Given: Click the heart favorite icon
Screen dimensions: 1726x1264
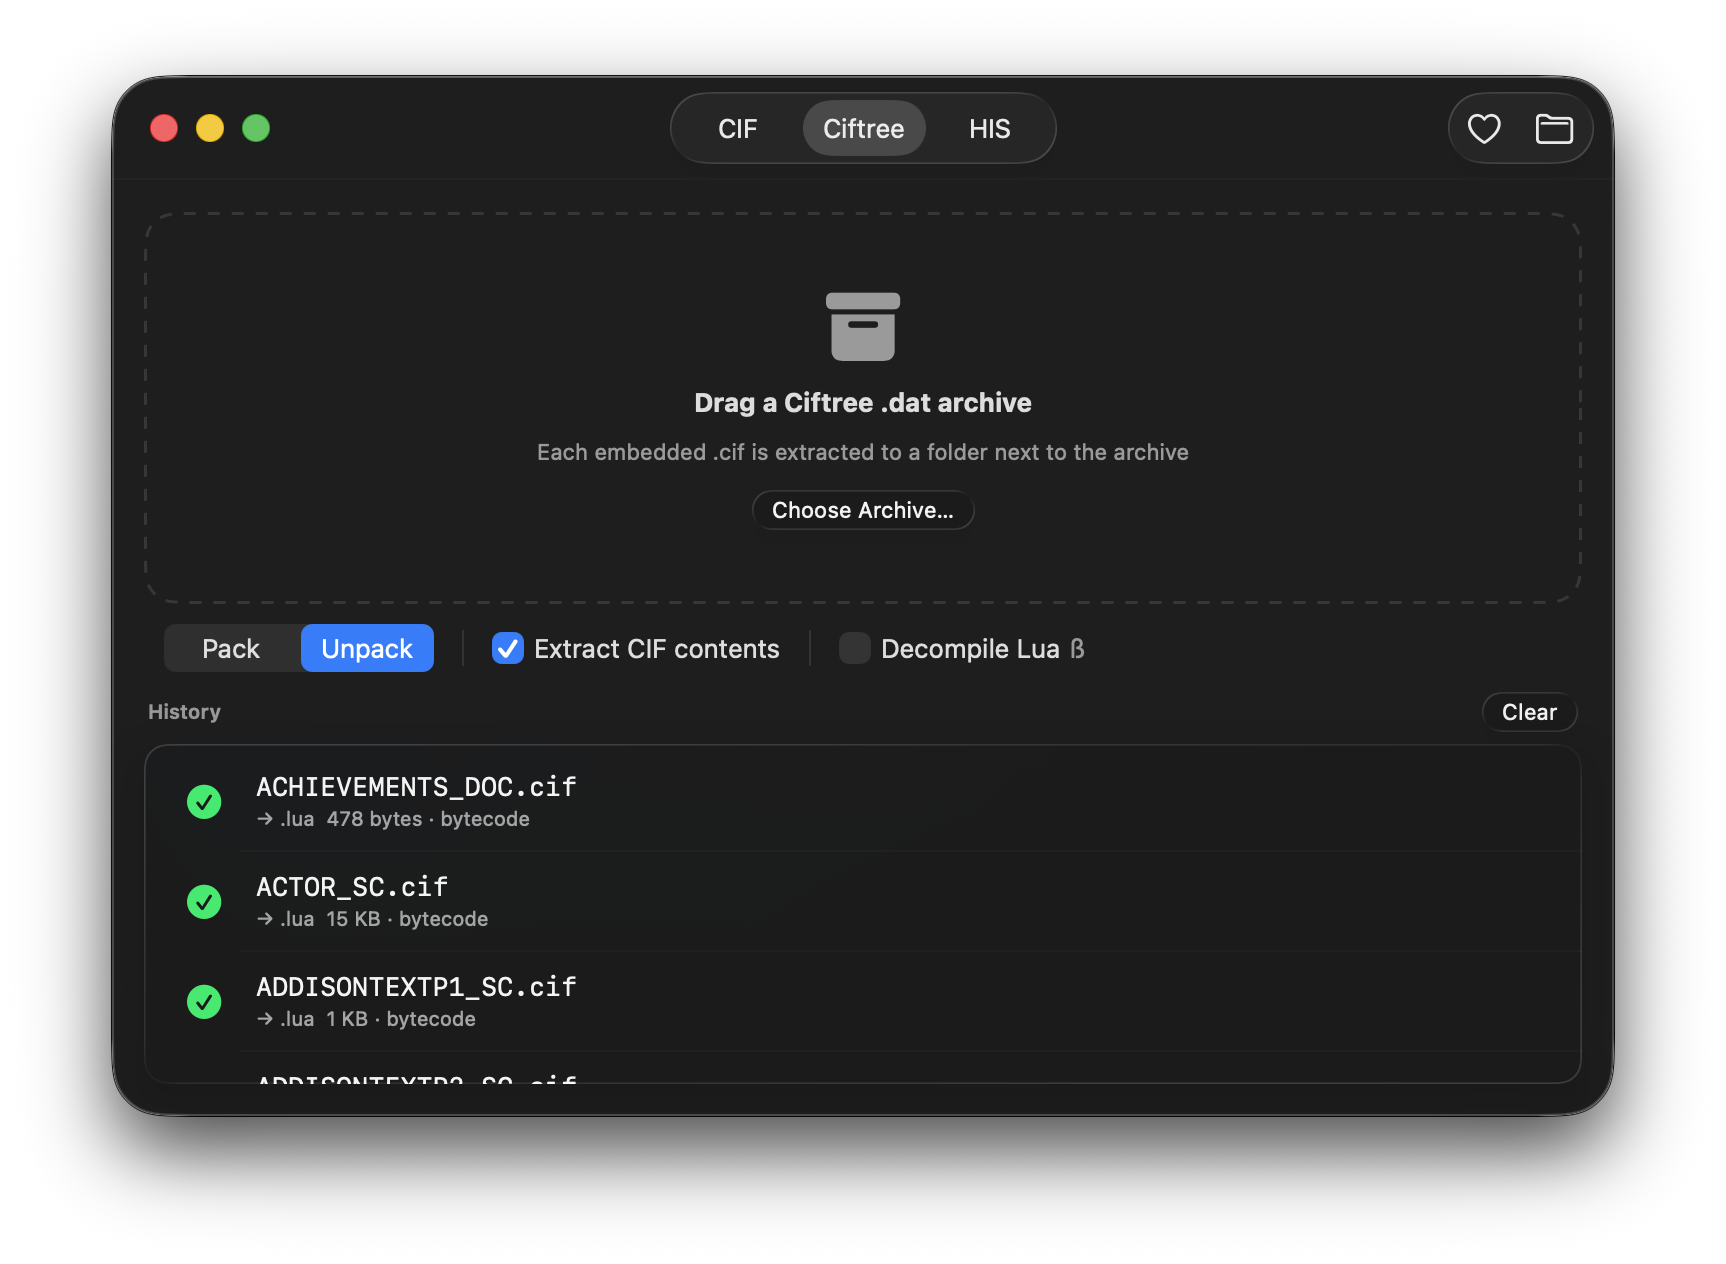Looking at the screenshot, I should tap(1484, 129).
